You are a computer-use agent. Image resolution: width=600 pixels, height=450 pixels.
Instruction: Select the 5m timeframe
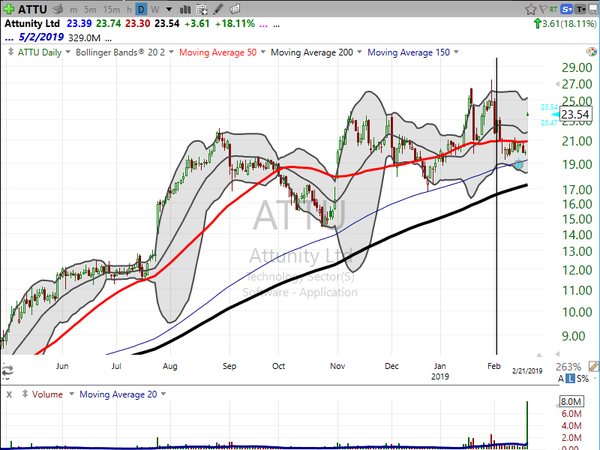click(90, 9)
